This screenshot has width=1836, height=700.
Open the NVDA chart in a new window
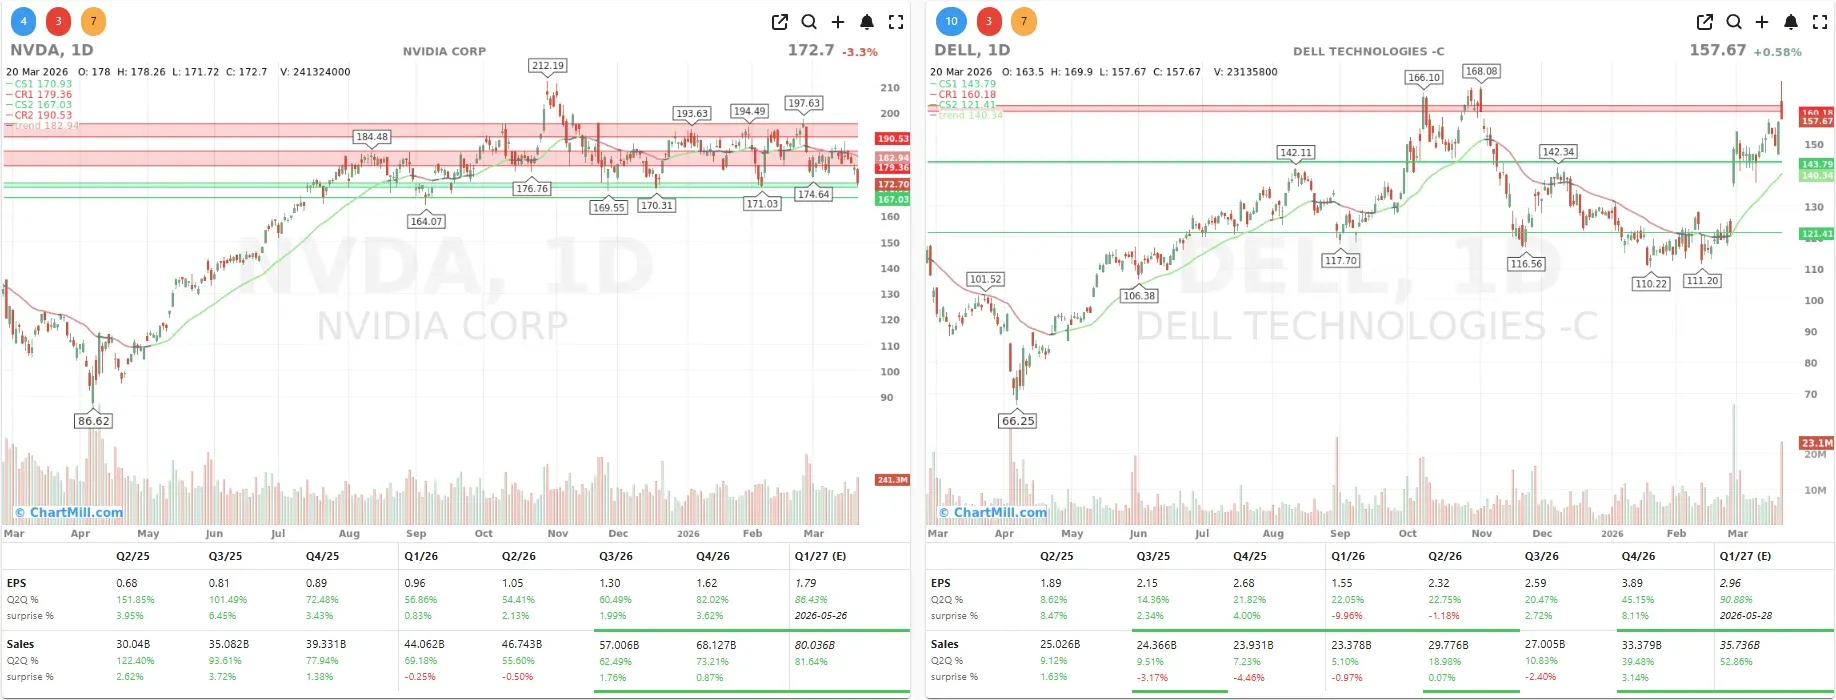(x=779, y=21)
